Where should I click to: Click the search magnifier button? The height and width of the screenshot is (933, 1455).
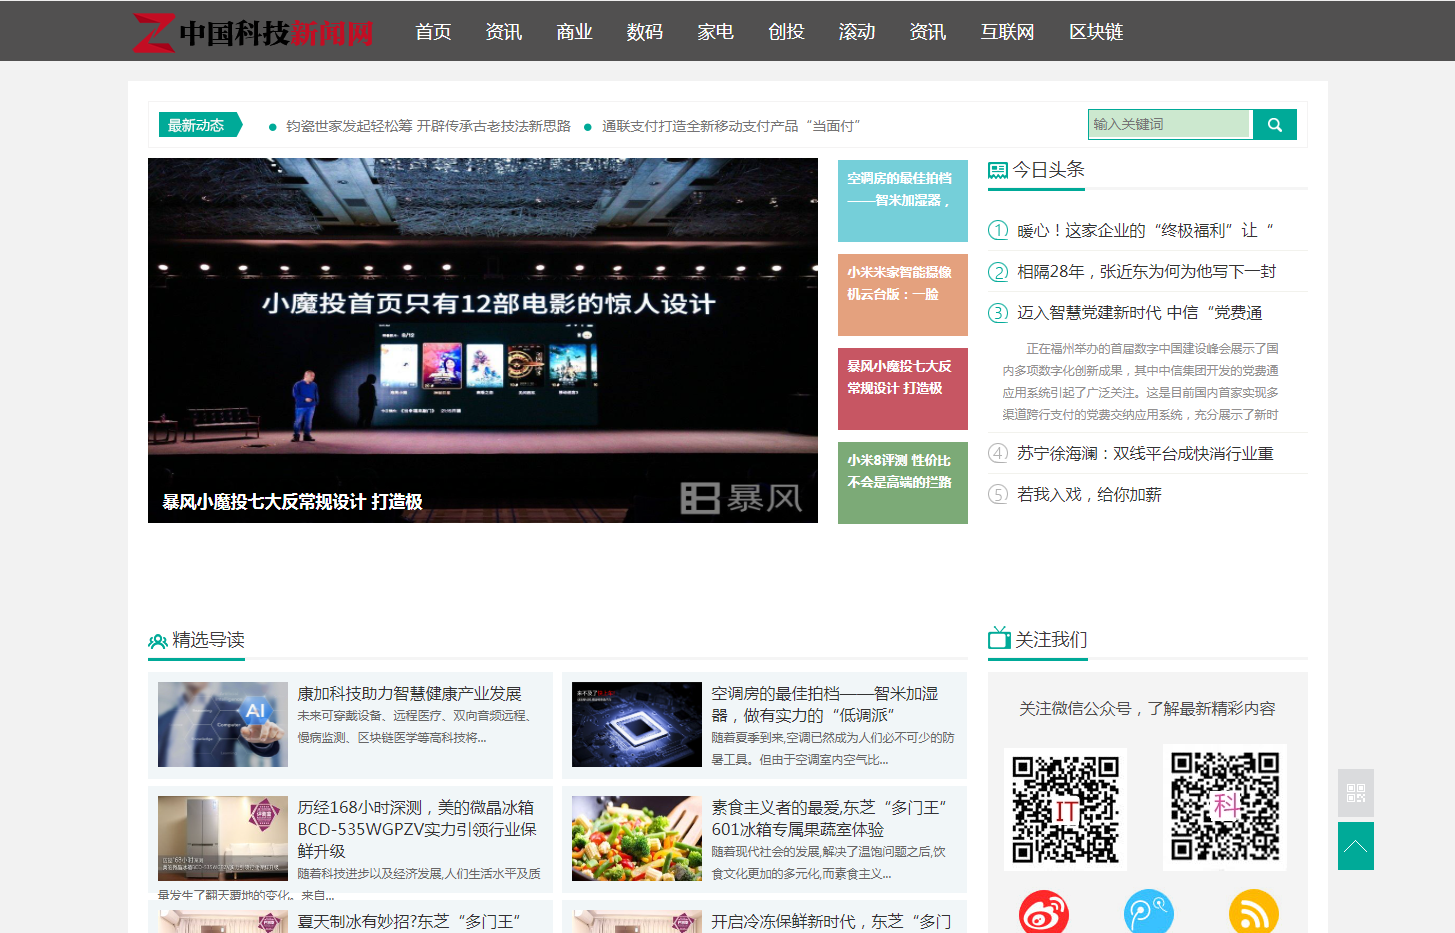pyautogui.click(x=1275, y=125)
